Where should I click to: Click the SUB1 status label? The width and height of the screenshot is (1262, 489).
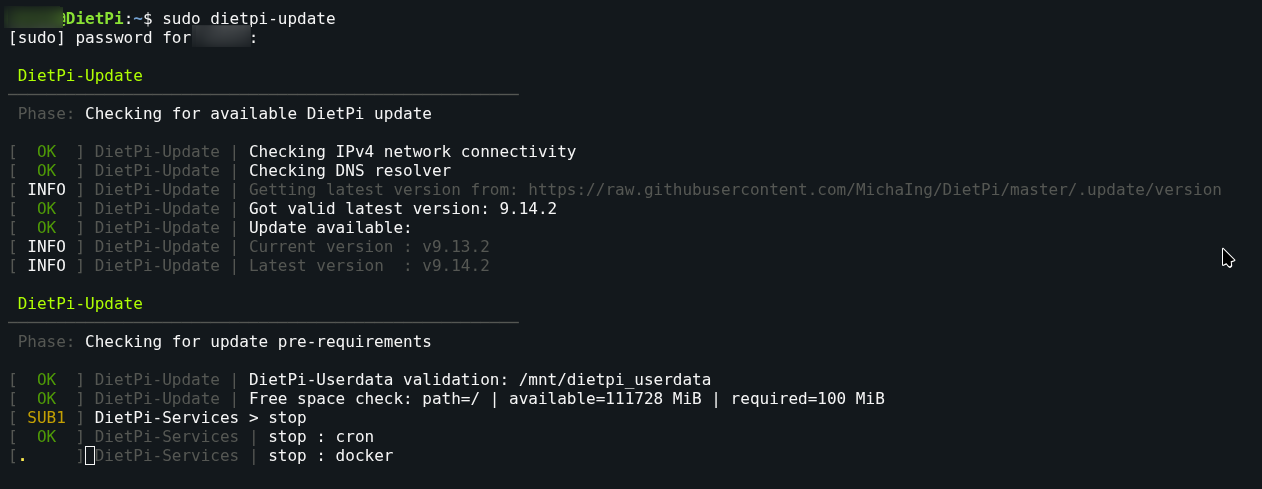tap(46, 417)
